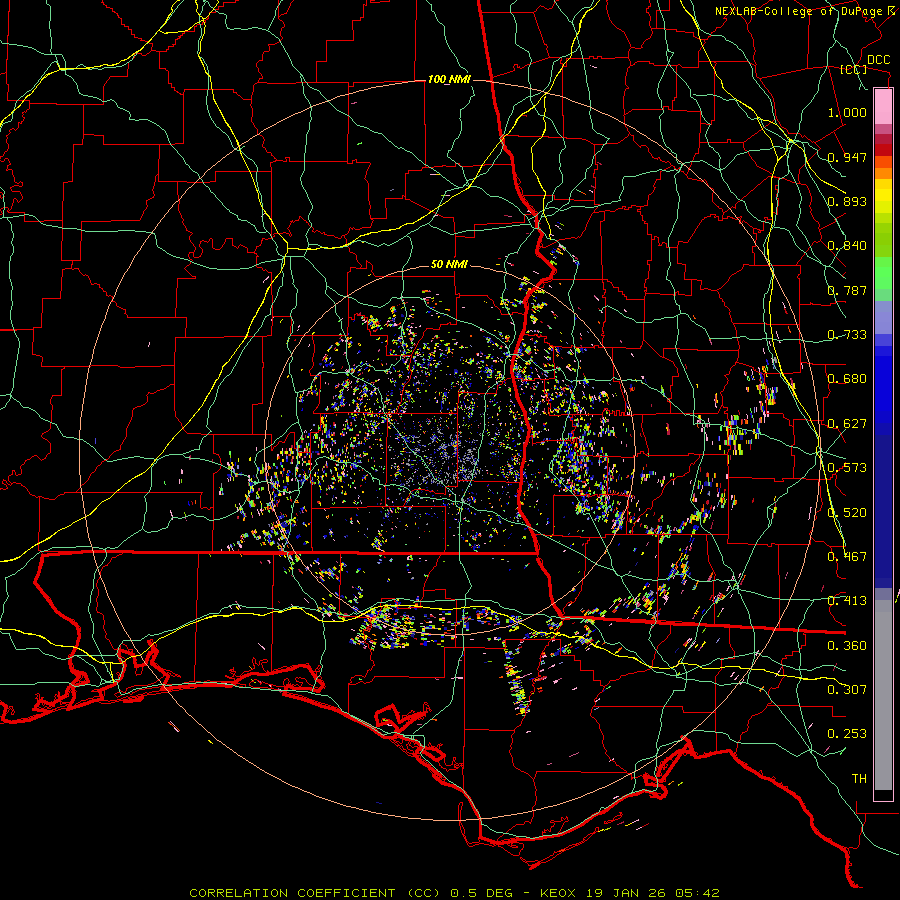The image size is (900, 900).
Task: Select the 0.787 legend value
Action: point(847,290)
